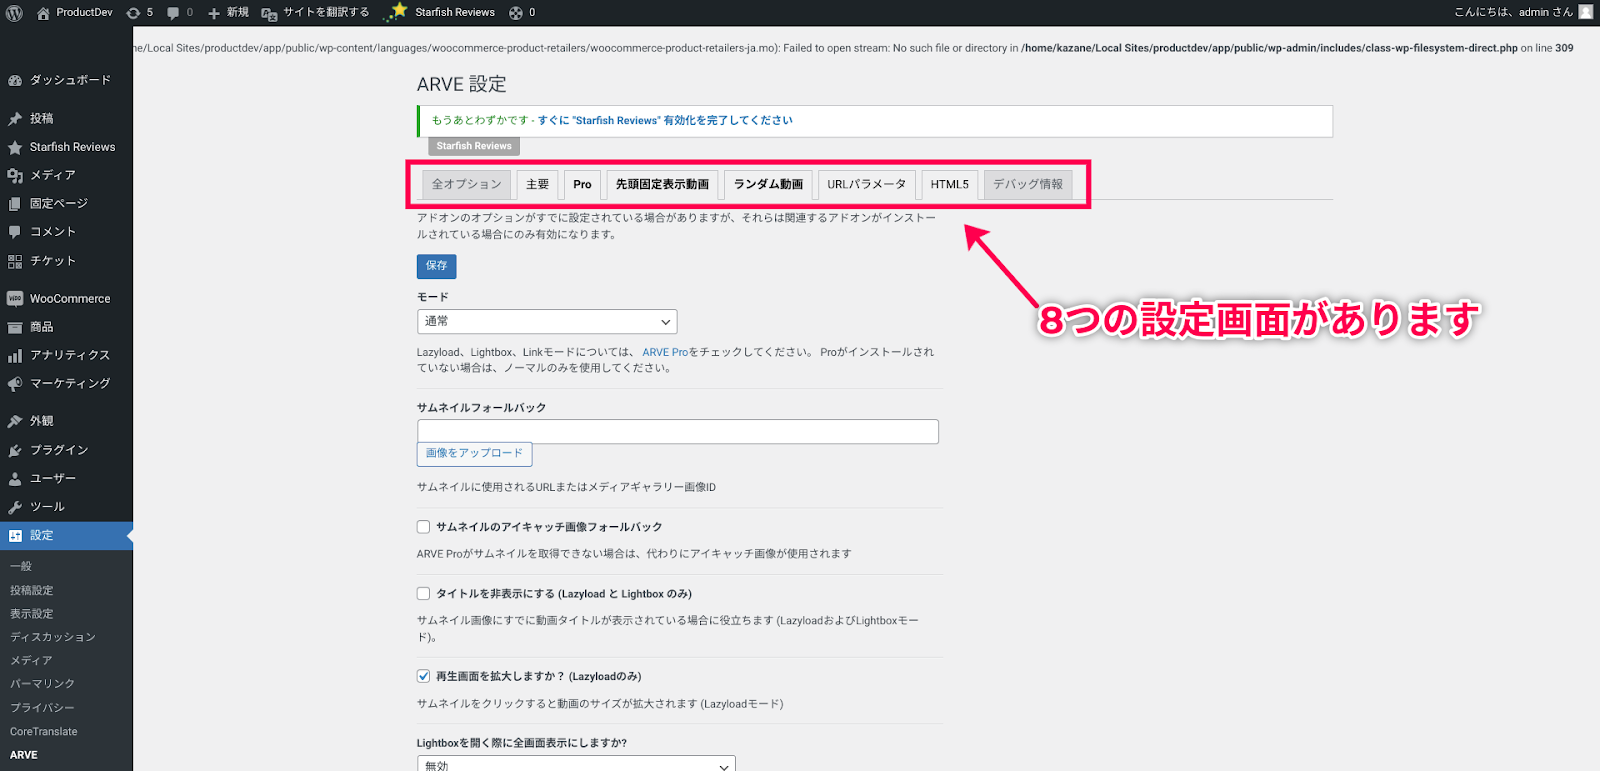Click サイトを翻訳する in admin bar
The width and height of the screenshot is (1600, 771).
coord(326,13)
